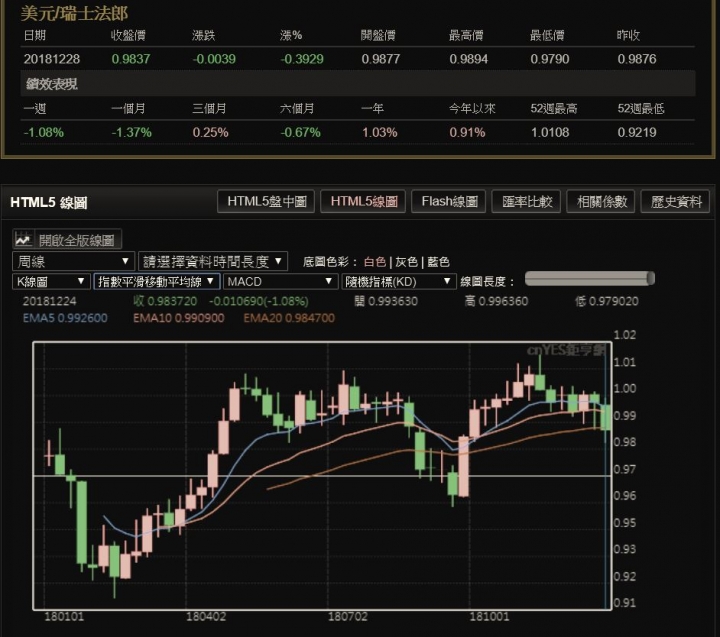Click the 52-week low 0.9219
720x637 pixels.
click(637, 132)
